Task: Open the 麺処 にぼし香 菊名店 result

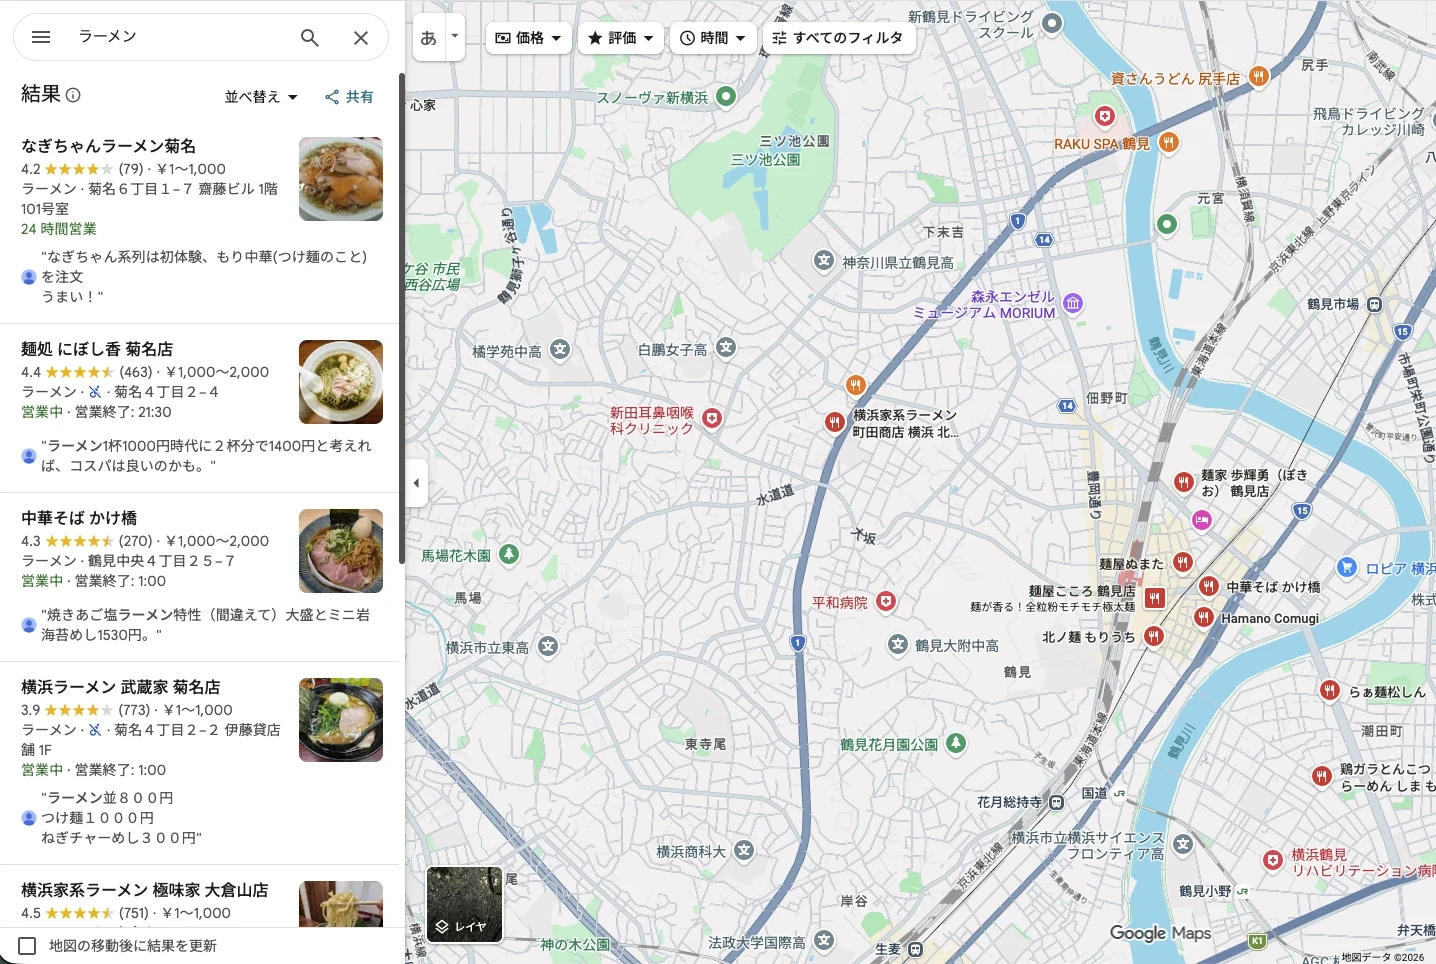Action: pyautogui.click(x=97, y=349)
